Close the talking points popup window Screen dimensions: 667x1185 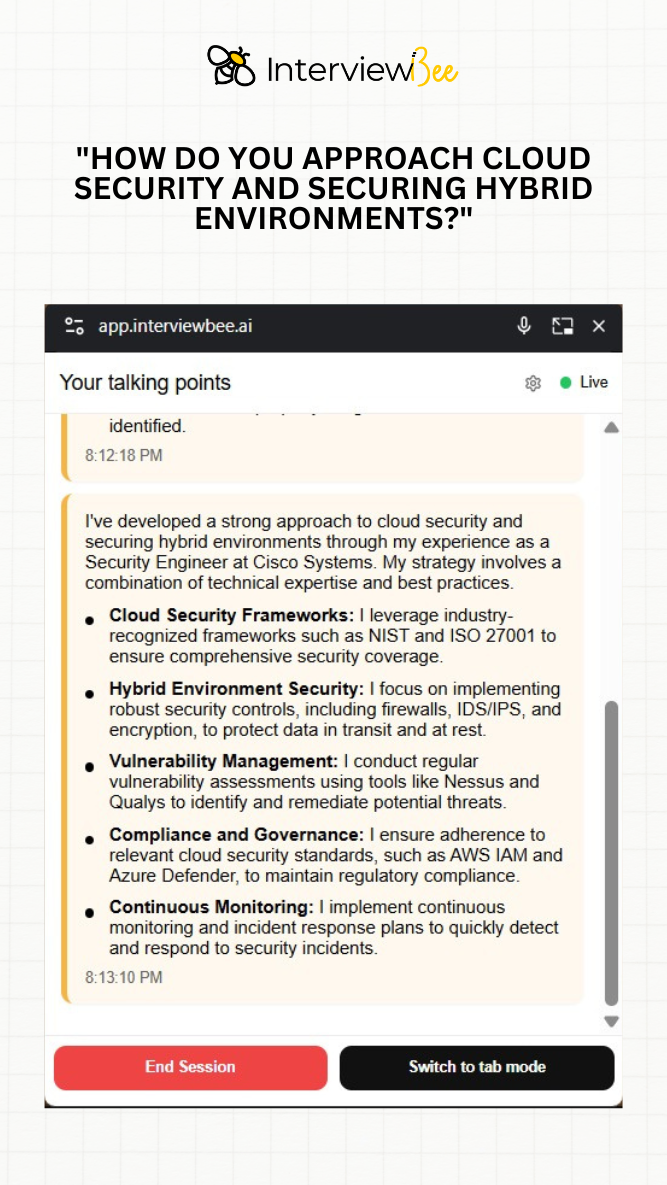click(x=599, y=326)
